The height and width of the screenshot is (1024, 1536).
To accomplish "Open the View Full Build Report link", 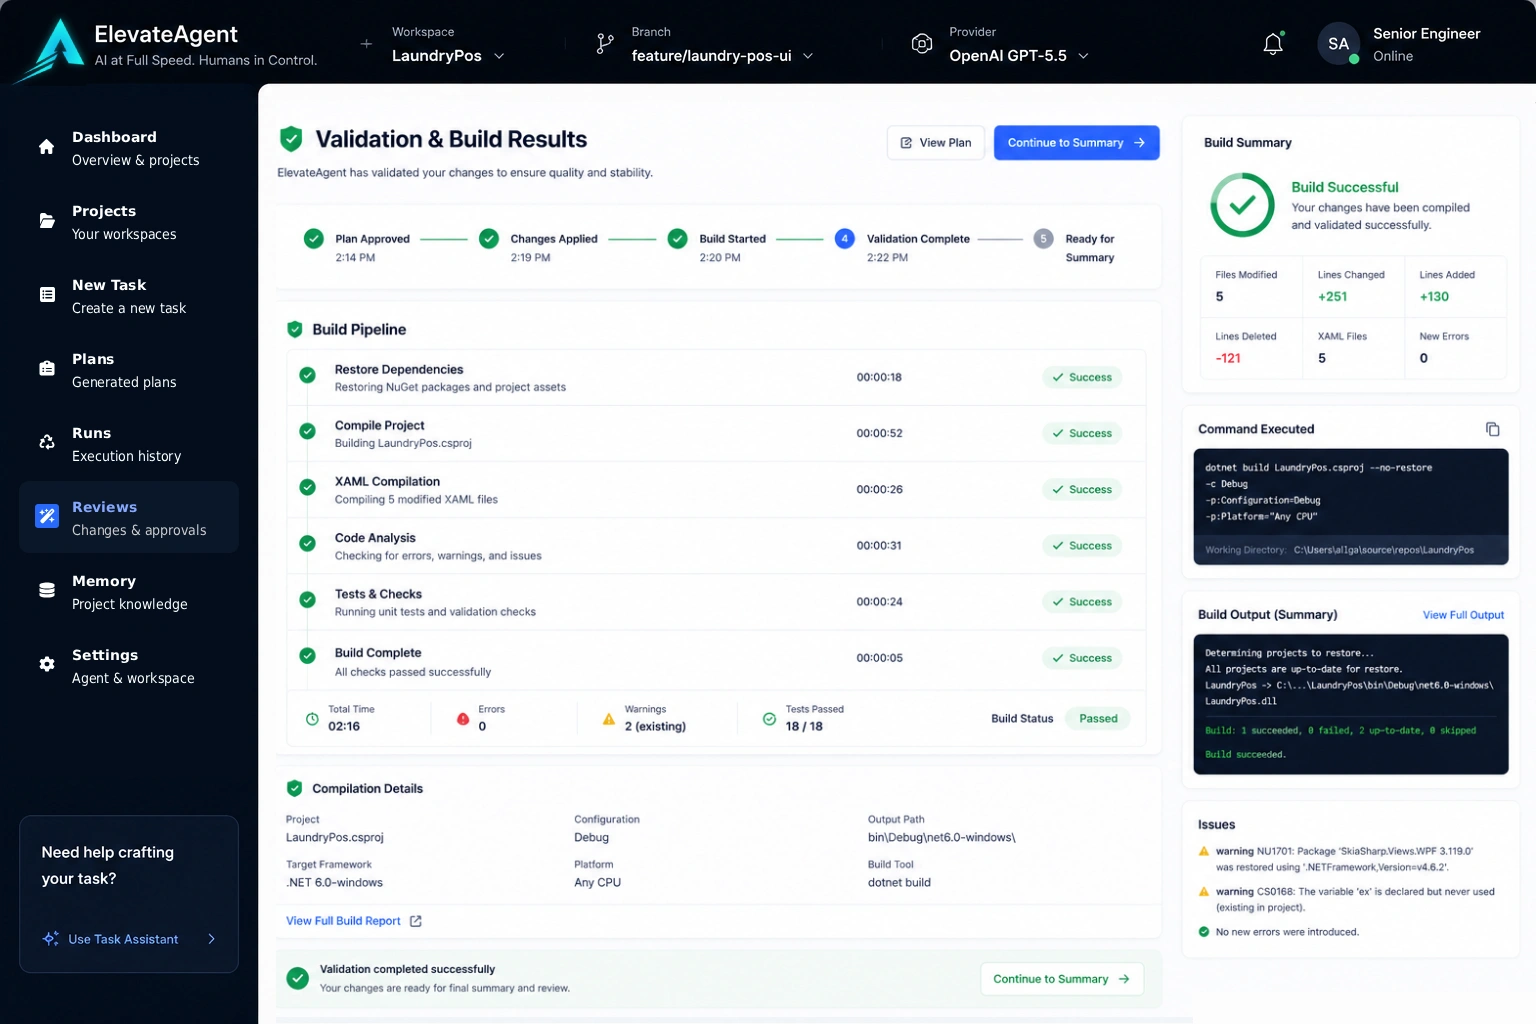I will [x=354, y=921].
